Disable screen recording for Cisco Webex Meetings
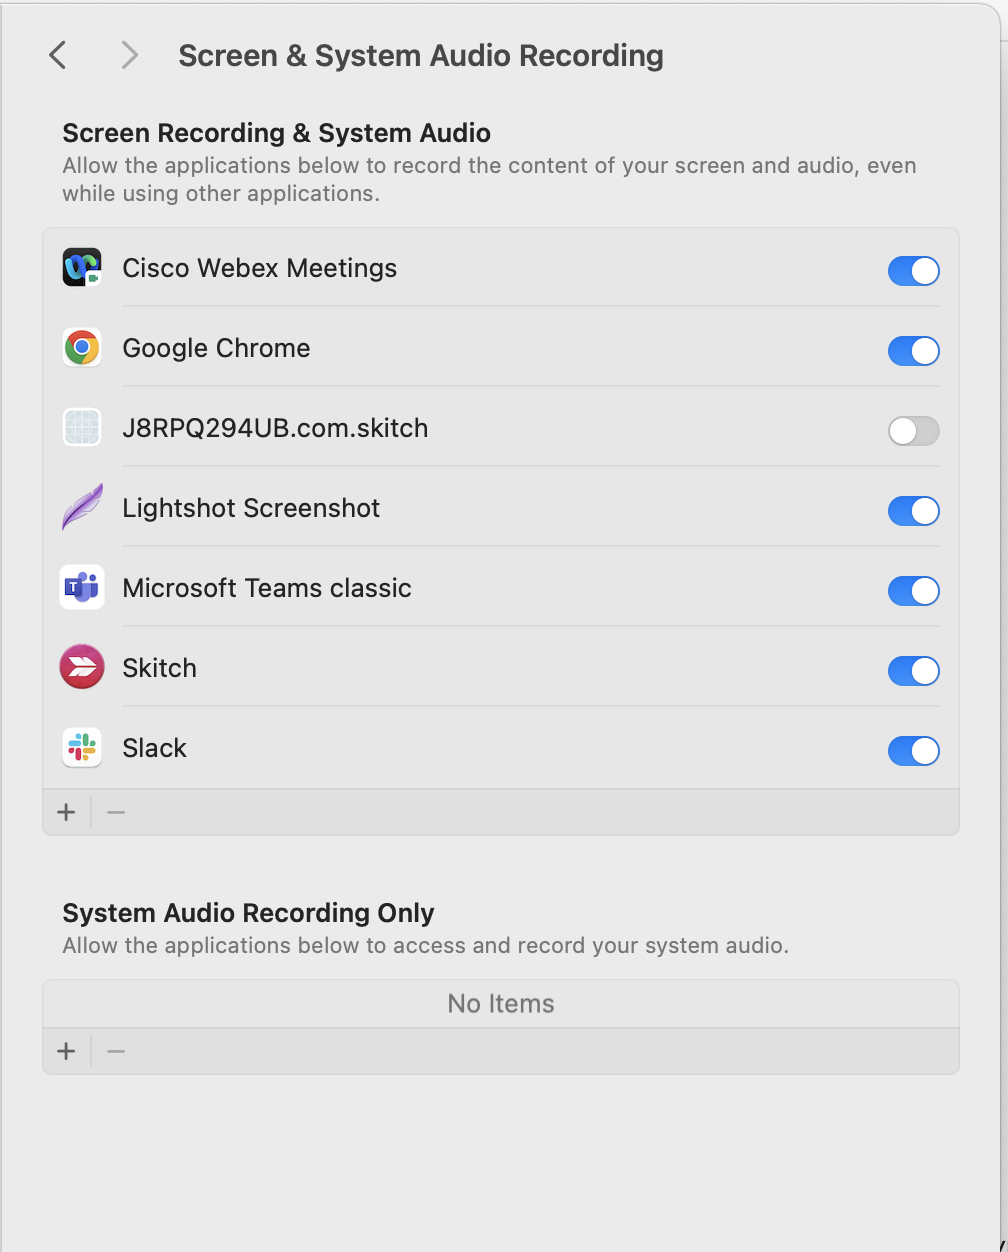Viewport: 1008px width, 1252px height. tap(913, 271)
